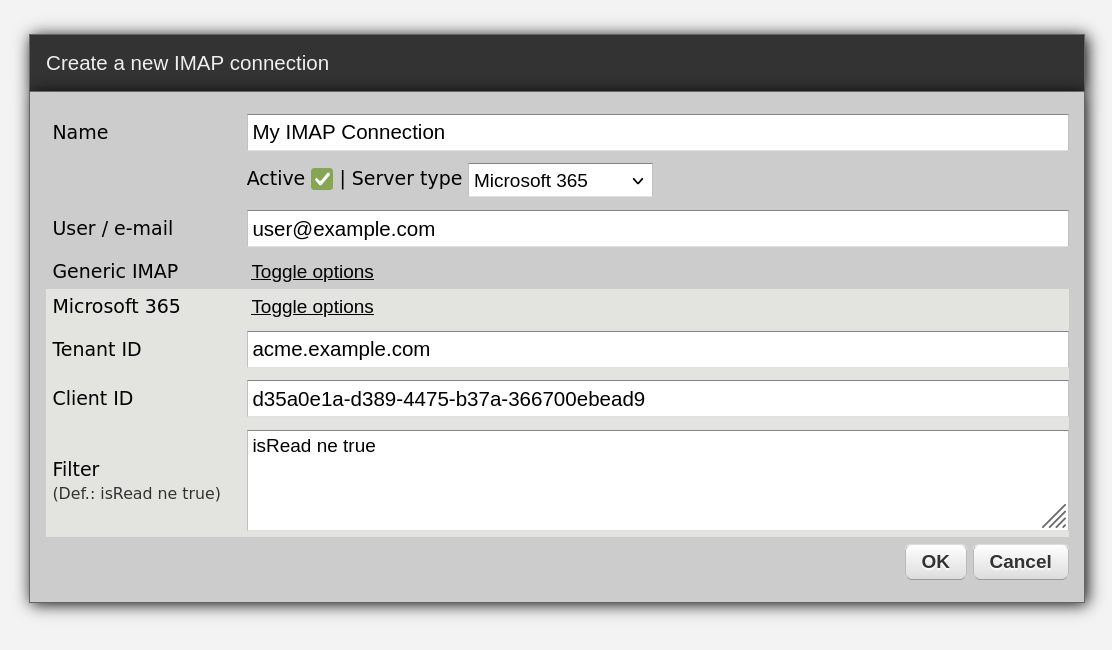Click the "Microsoft 365" section label
Image resolution: width=1112 pixels, height=650 pixels.
116,307
